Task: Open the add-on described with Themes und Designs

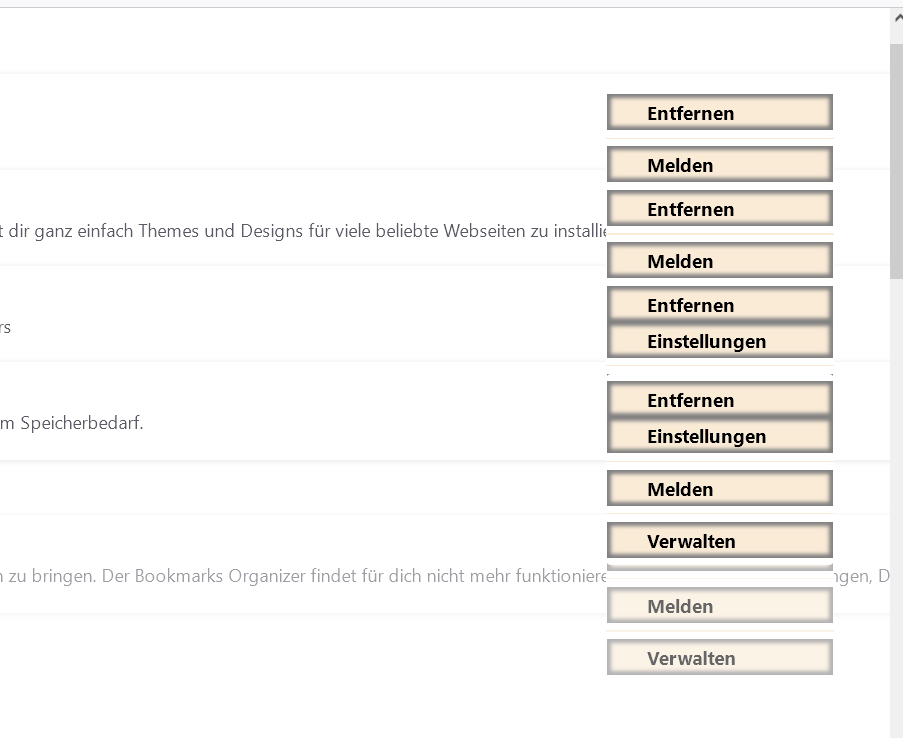Action: coord(300,231)
